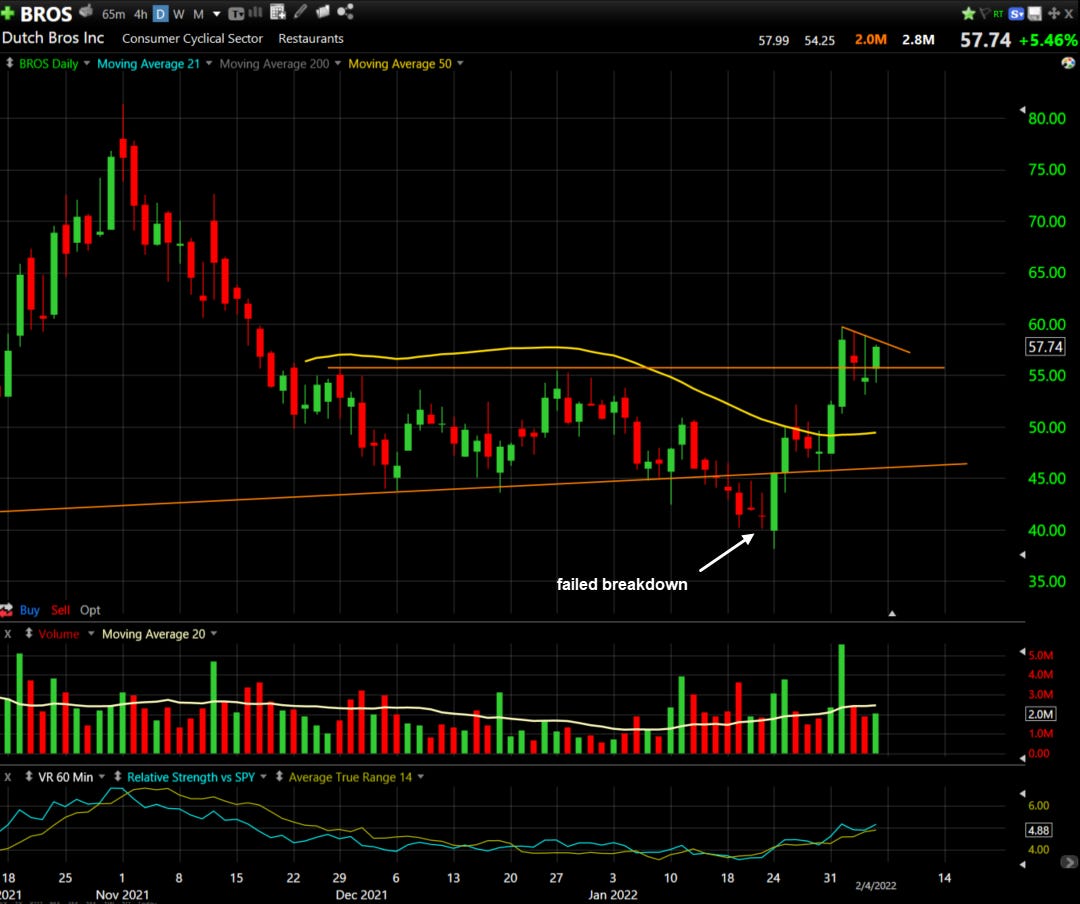Click the Sell button
This screenshot has width=1080, height=904.
tap(61, 610)
